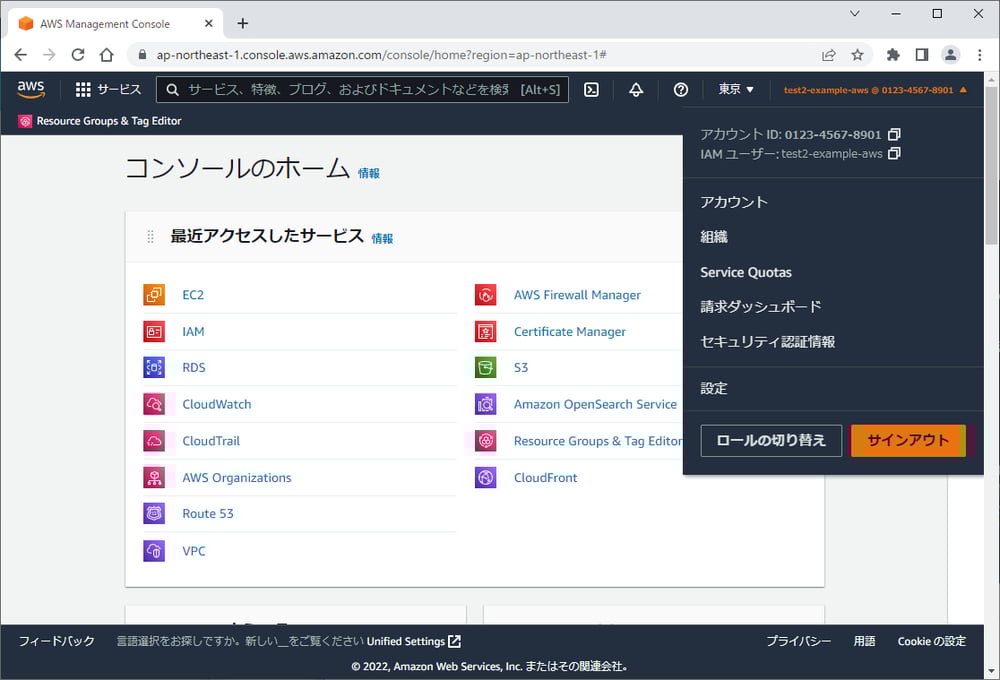The height and width of the screenshot is (680, 1000).
Task: Open the CloudFront service icon
Action: (485, 477)
